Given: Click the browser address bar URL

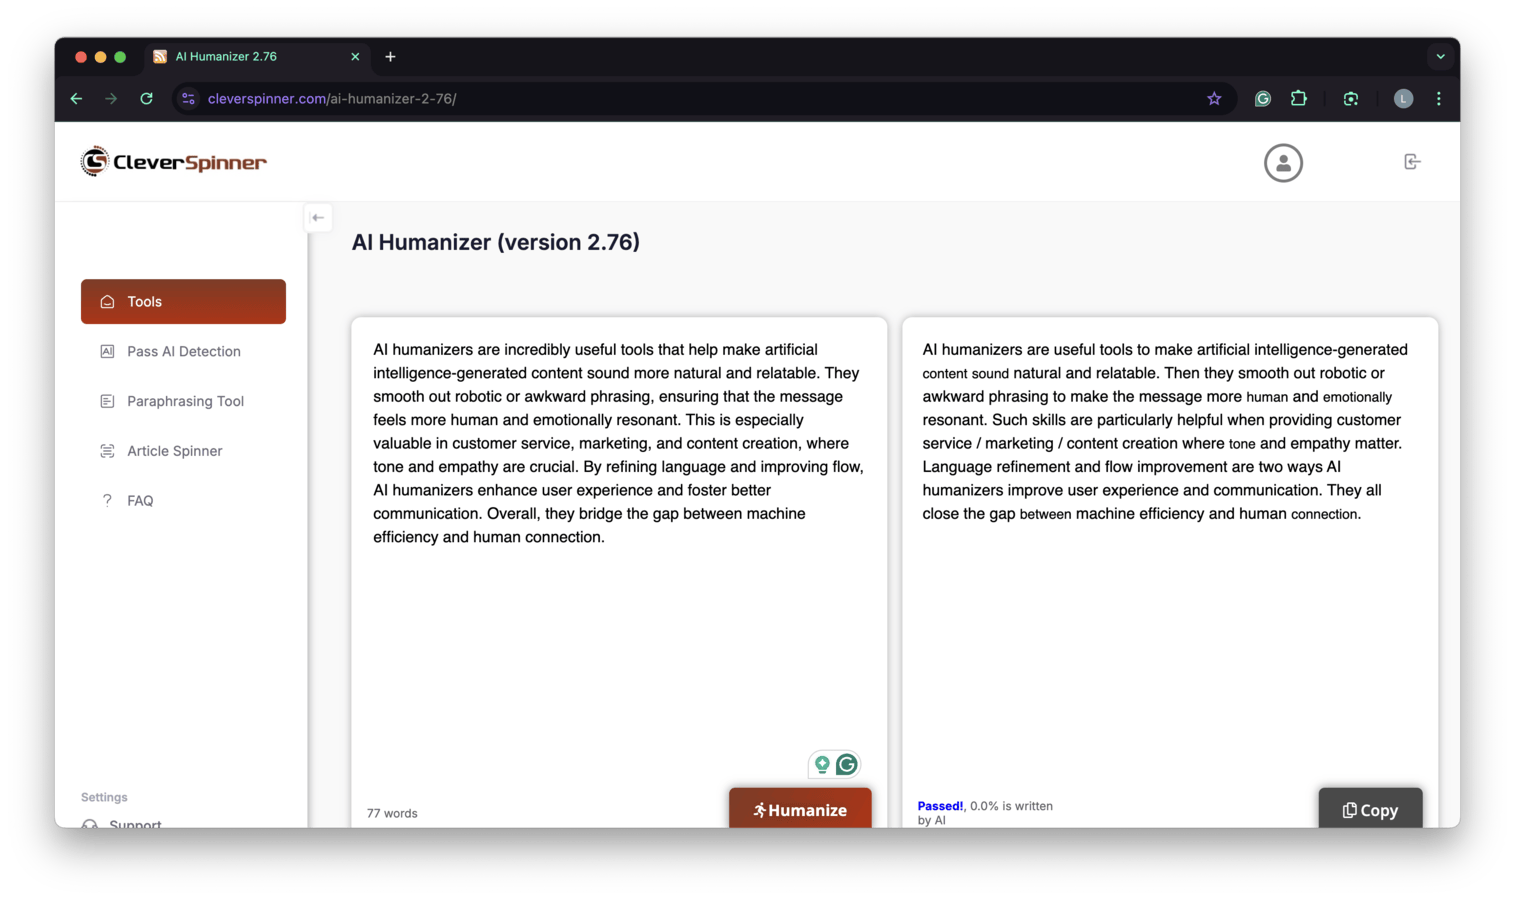Looking at the screenshot, I should 332,98.
